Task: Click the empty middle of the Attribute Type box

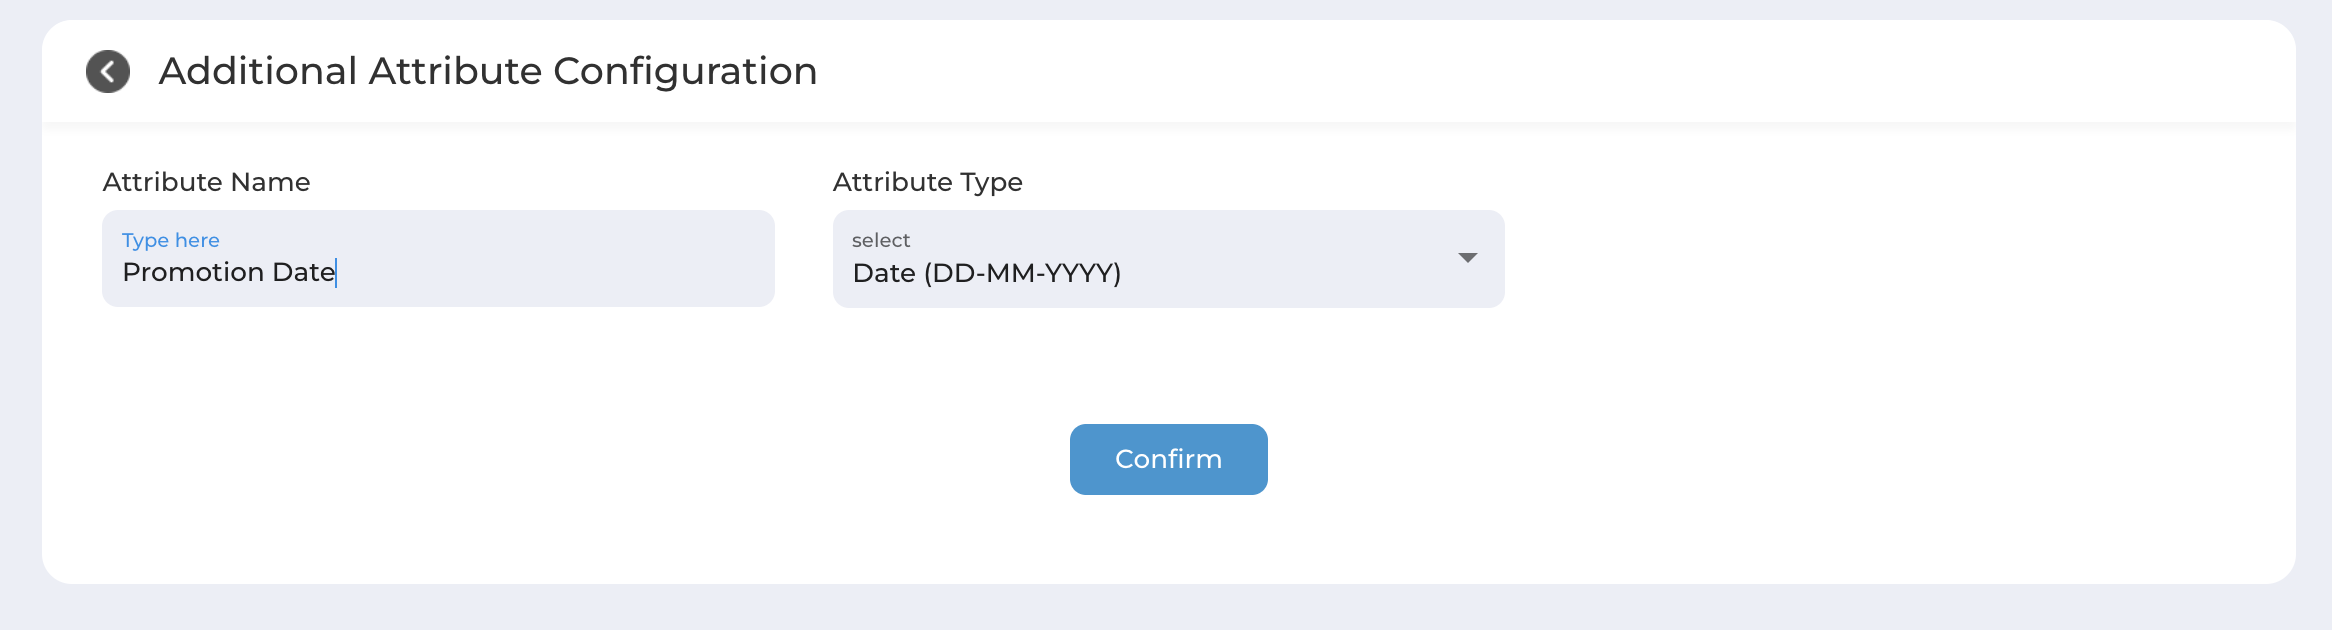Action: click(x=1290, y=260)
